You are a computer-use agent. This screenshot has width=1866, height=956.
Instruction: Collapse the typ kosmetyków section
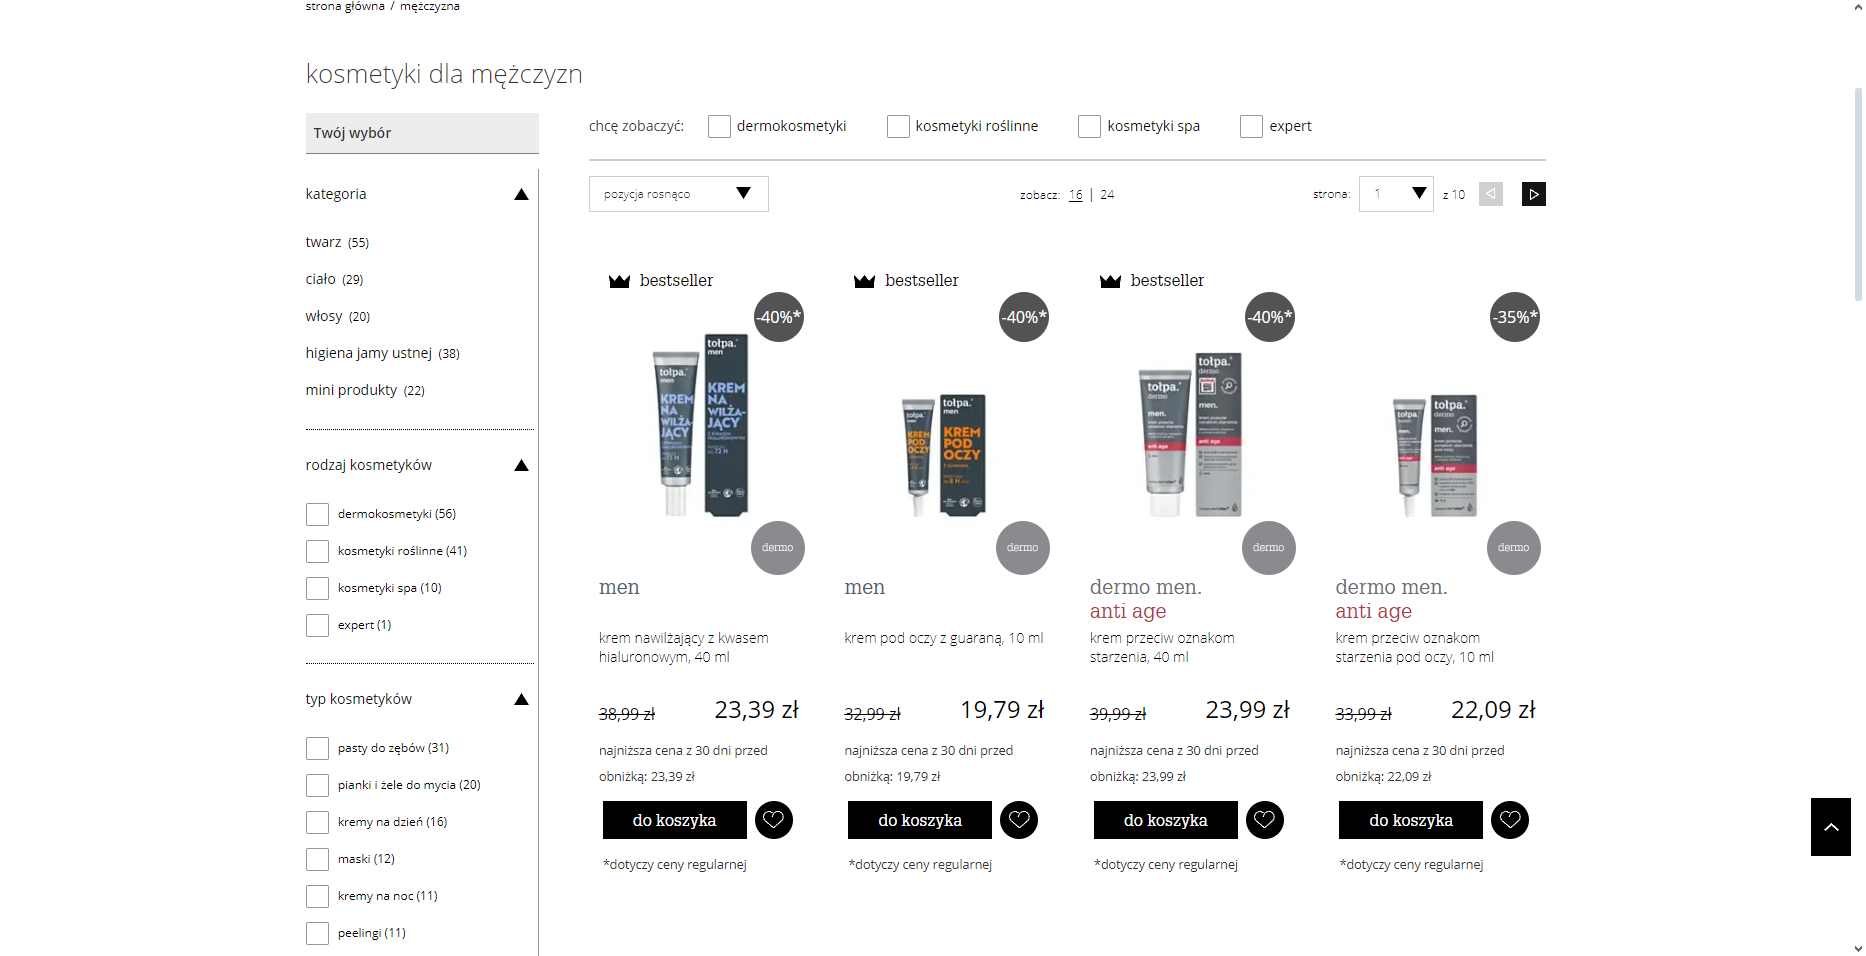coord(521,699)
